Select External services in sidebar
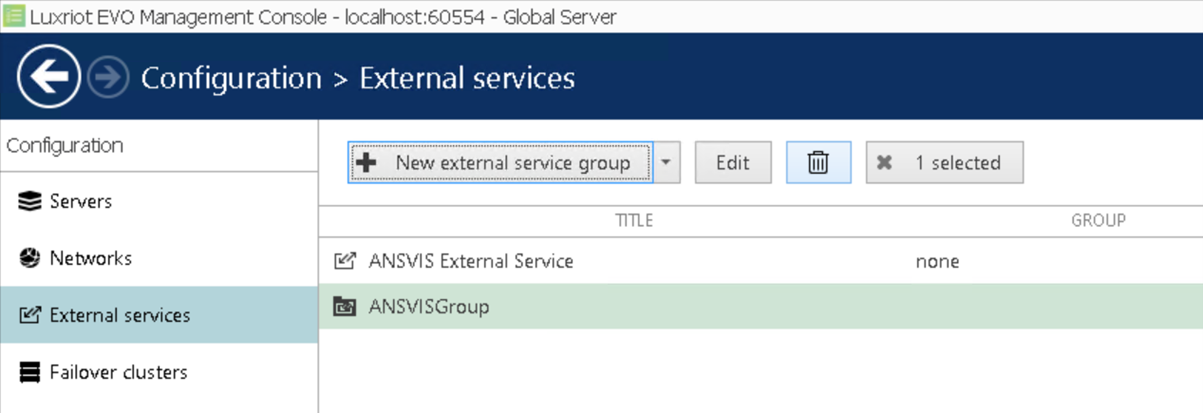This screenshot has height=413, width=1203. (119, 316)
